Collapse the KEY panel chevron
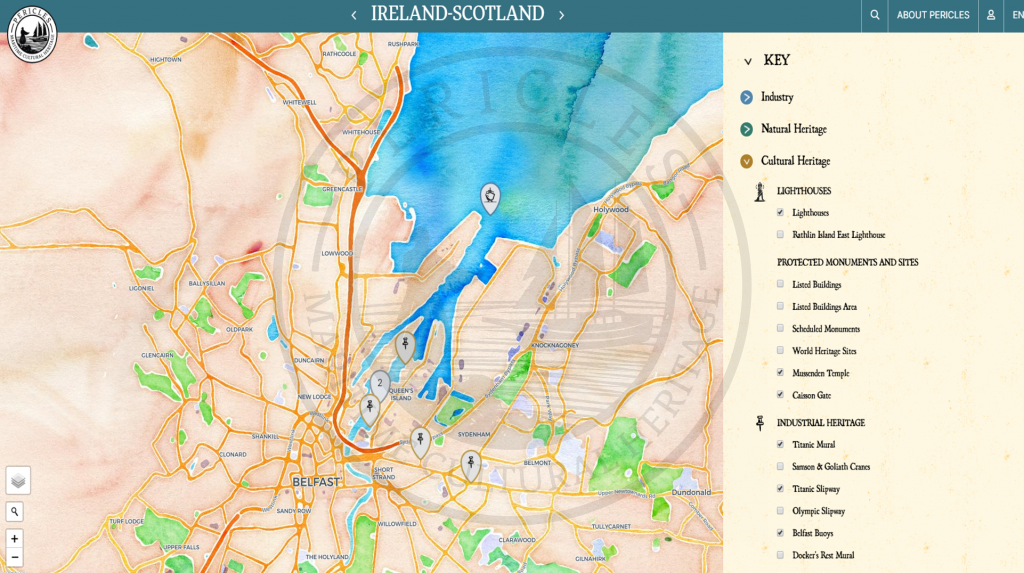Image resolution: width=1024 pixels, height=573 pixels. [x=748, y=61]
